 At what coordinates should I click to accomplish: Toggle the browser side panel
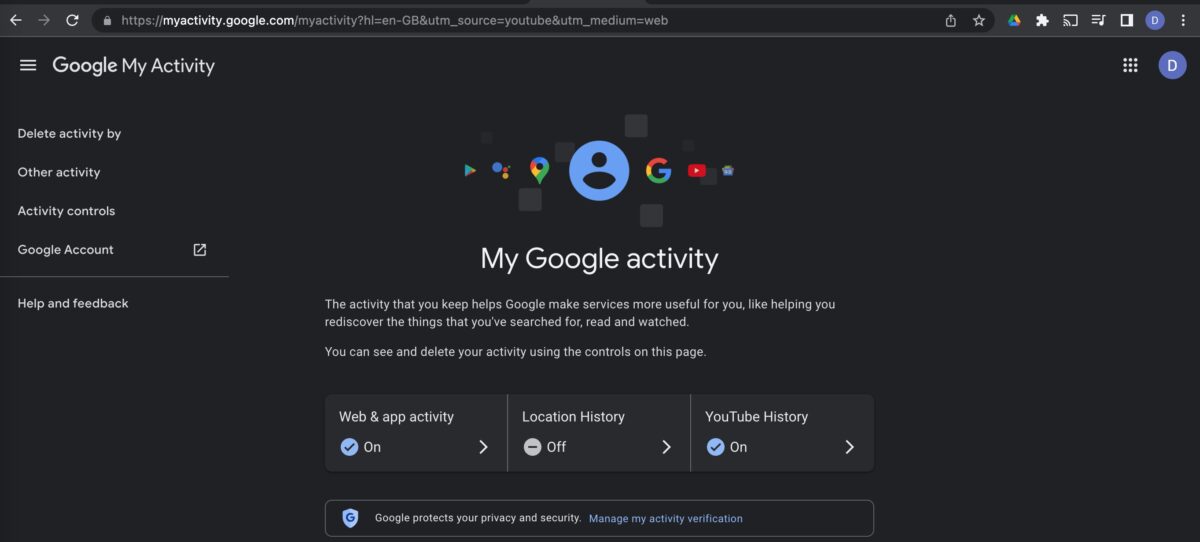pos(1126,20)
